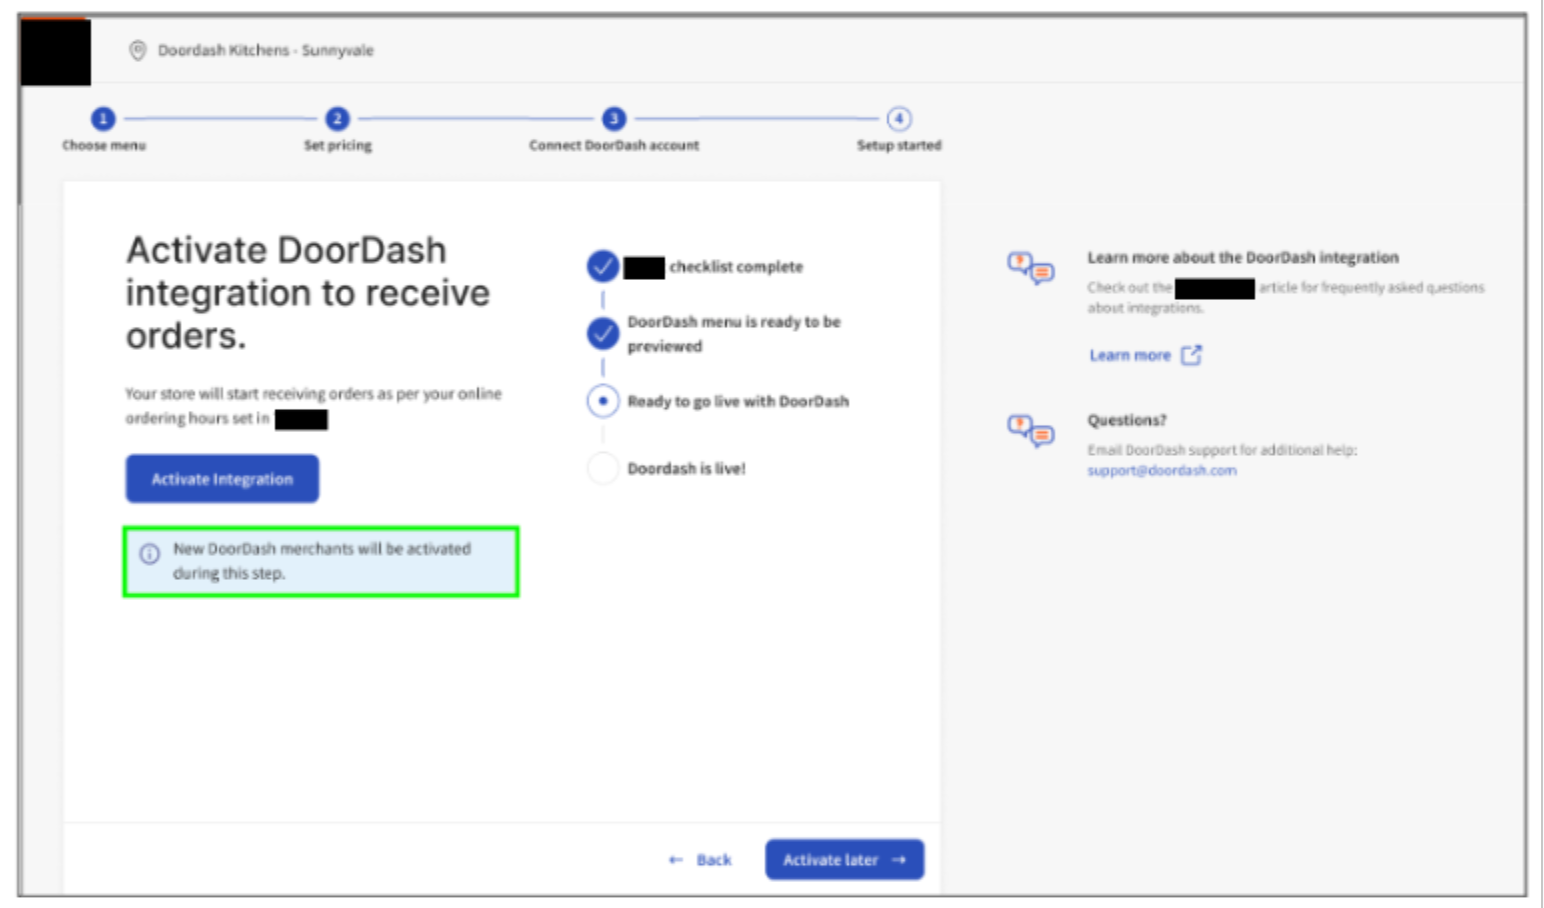
Task: Click the checkmark beside DoorDash menu ready to be previewed
Action: [603, 334]
